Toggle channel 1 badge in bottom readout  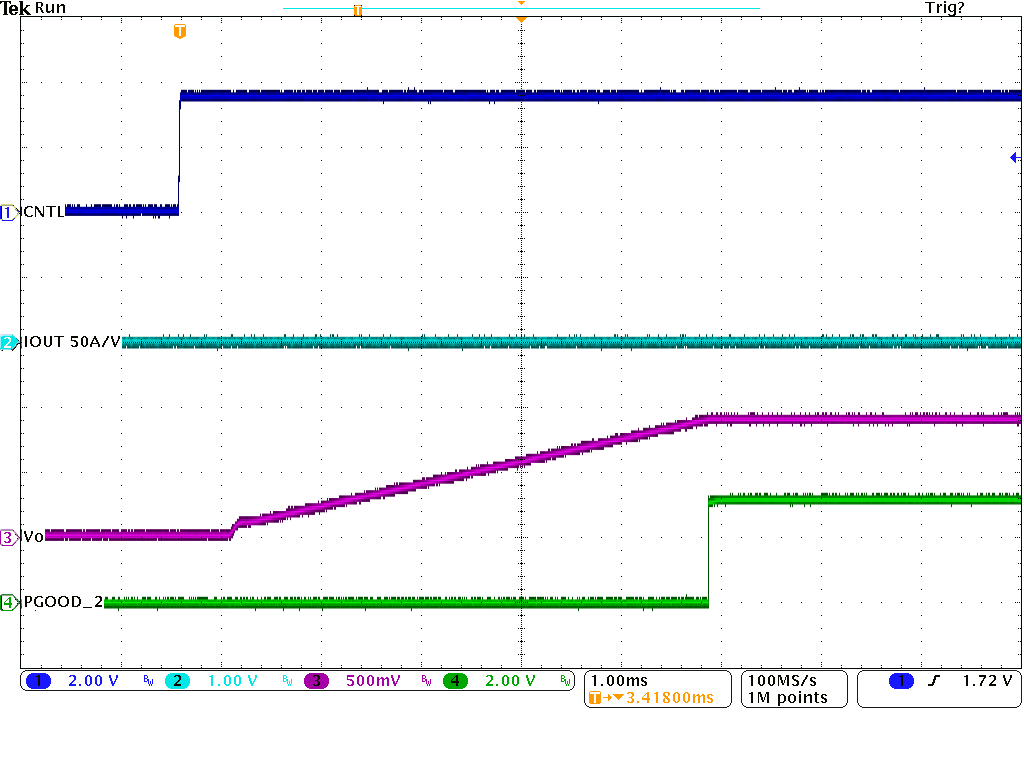(x=38, y=681)
